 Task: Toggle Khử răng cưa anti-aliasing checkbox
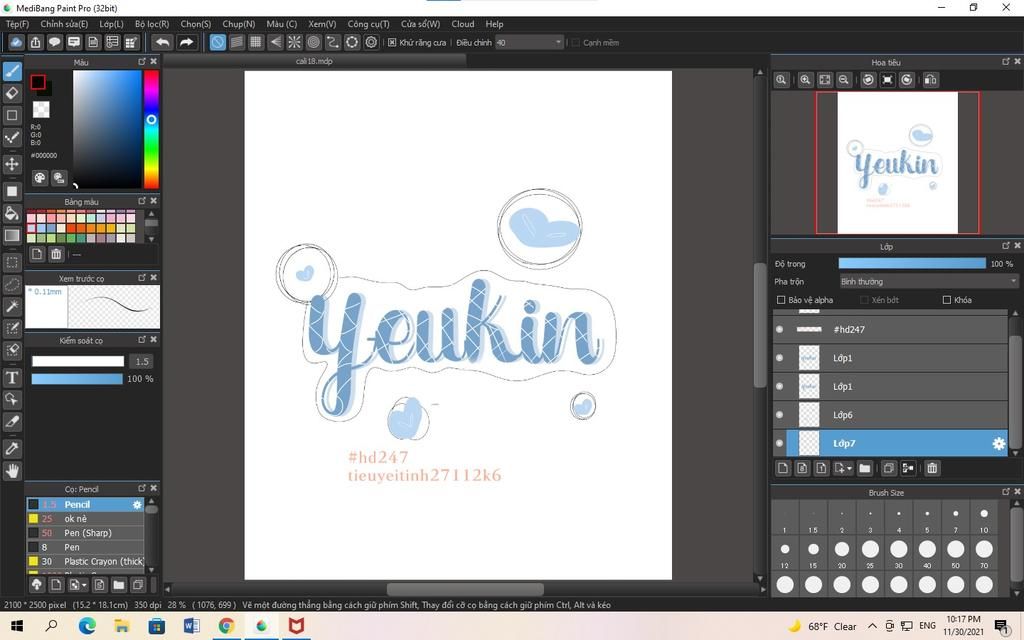(392, 42)
